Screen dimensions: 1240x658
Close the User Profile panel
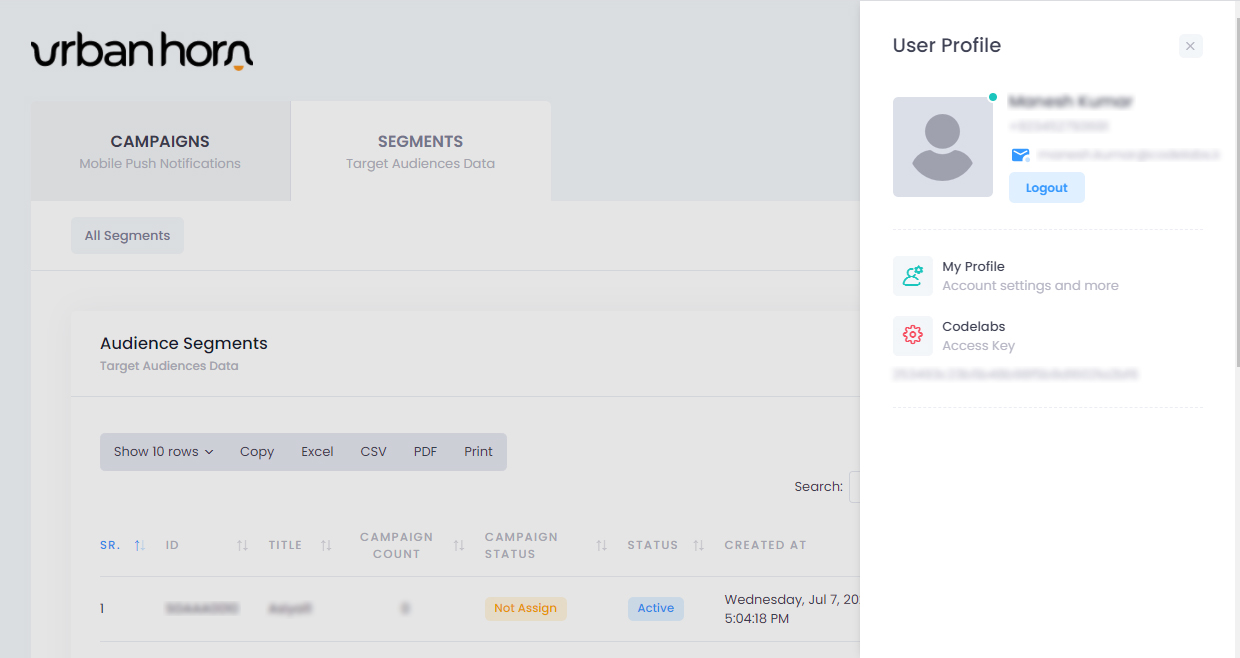[x=1190, y=46]
